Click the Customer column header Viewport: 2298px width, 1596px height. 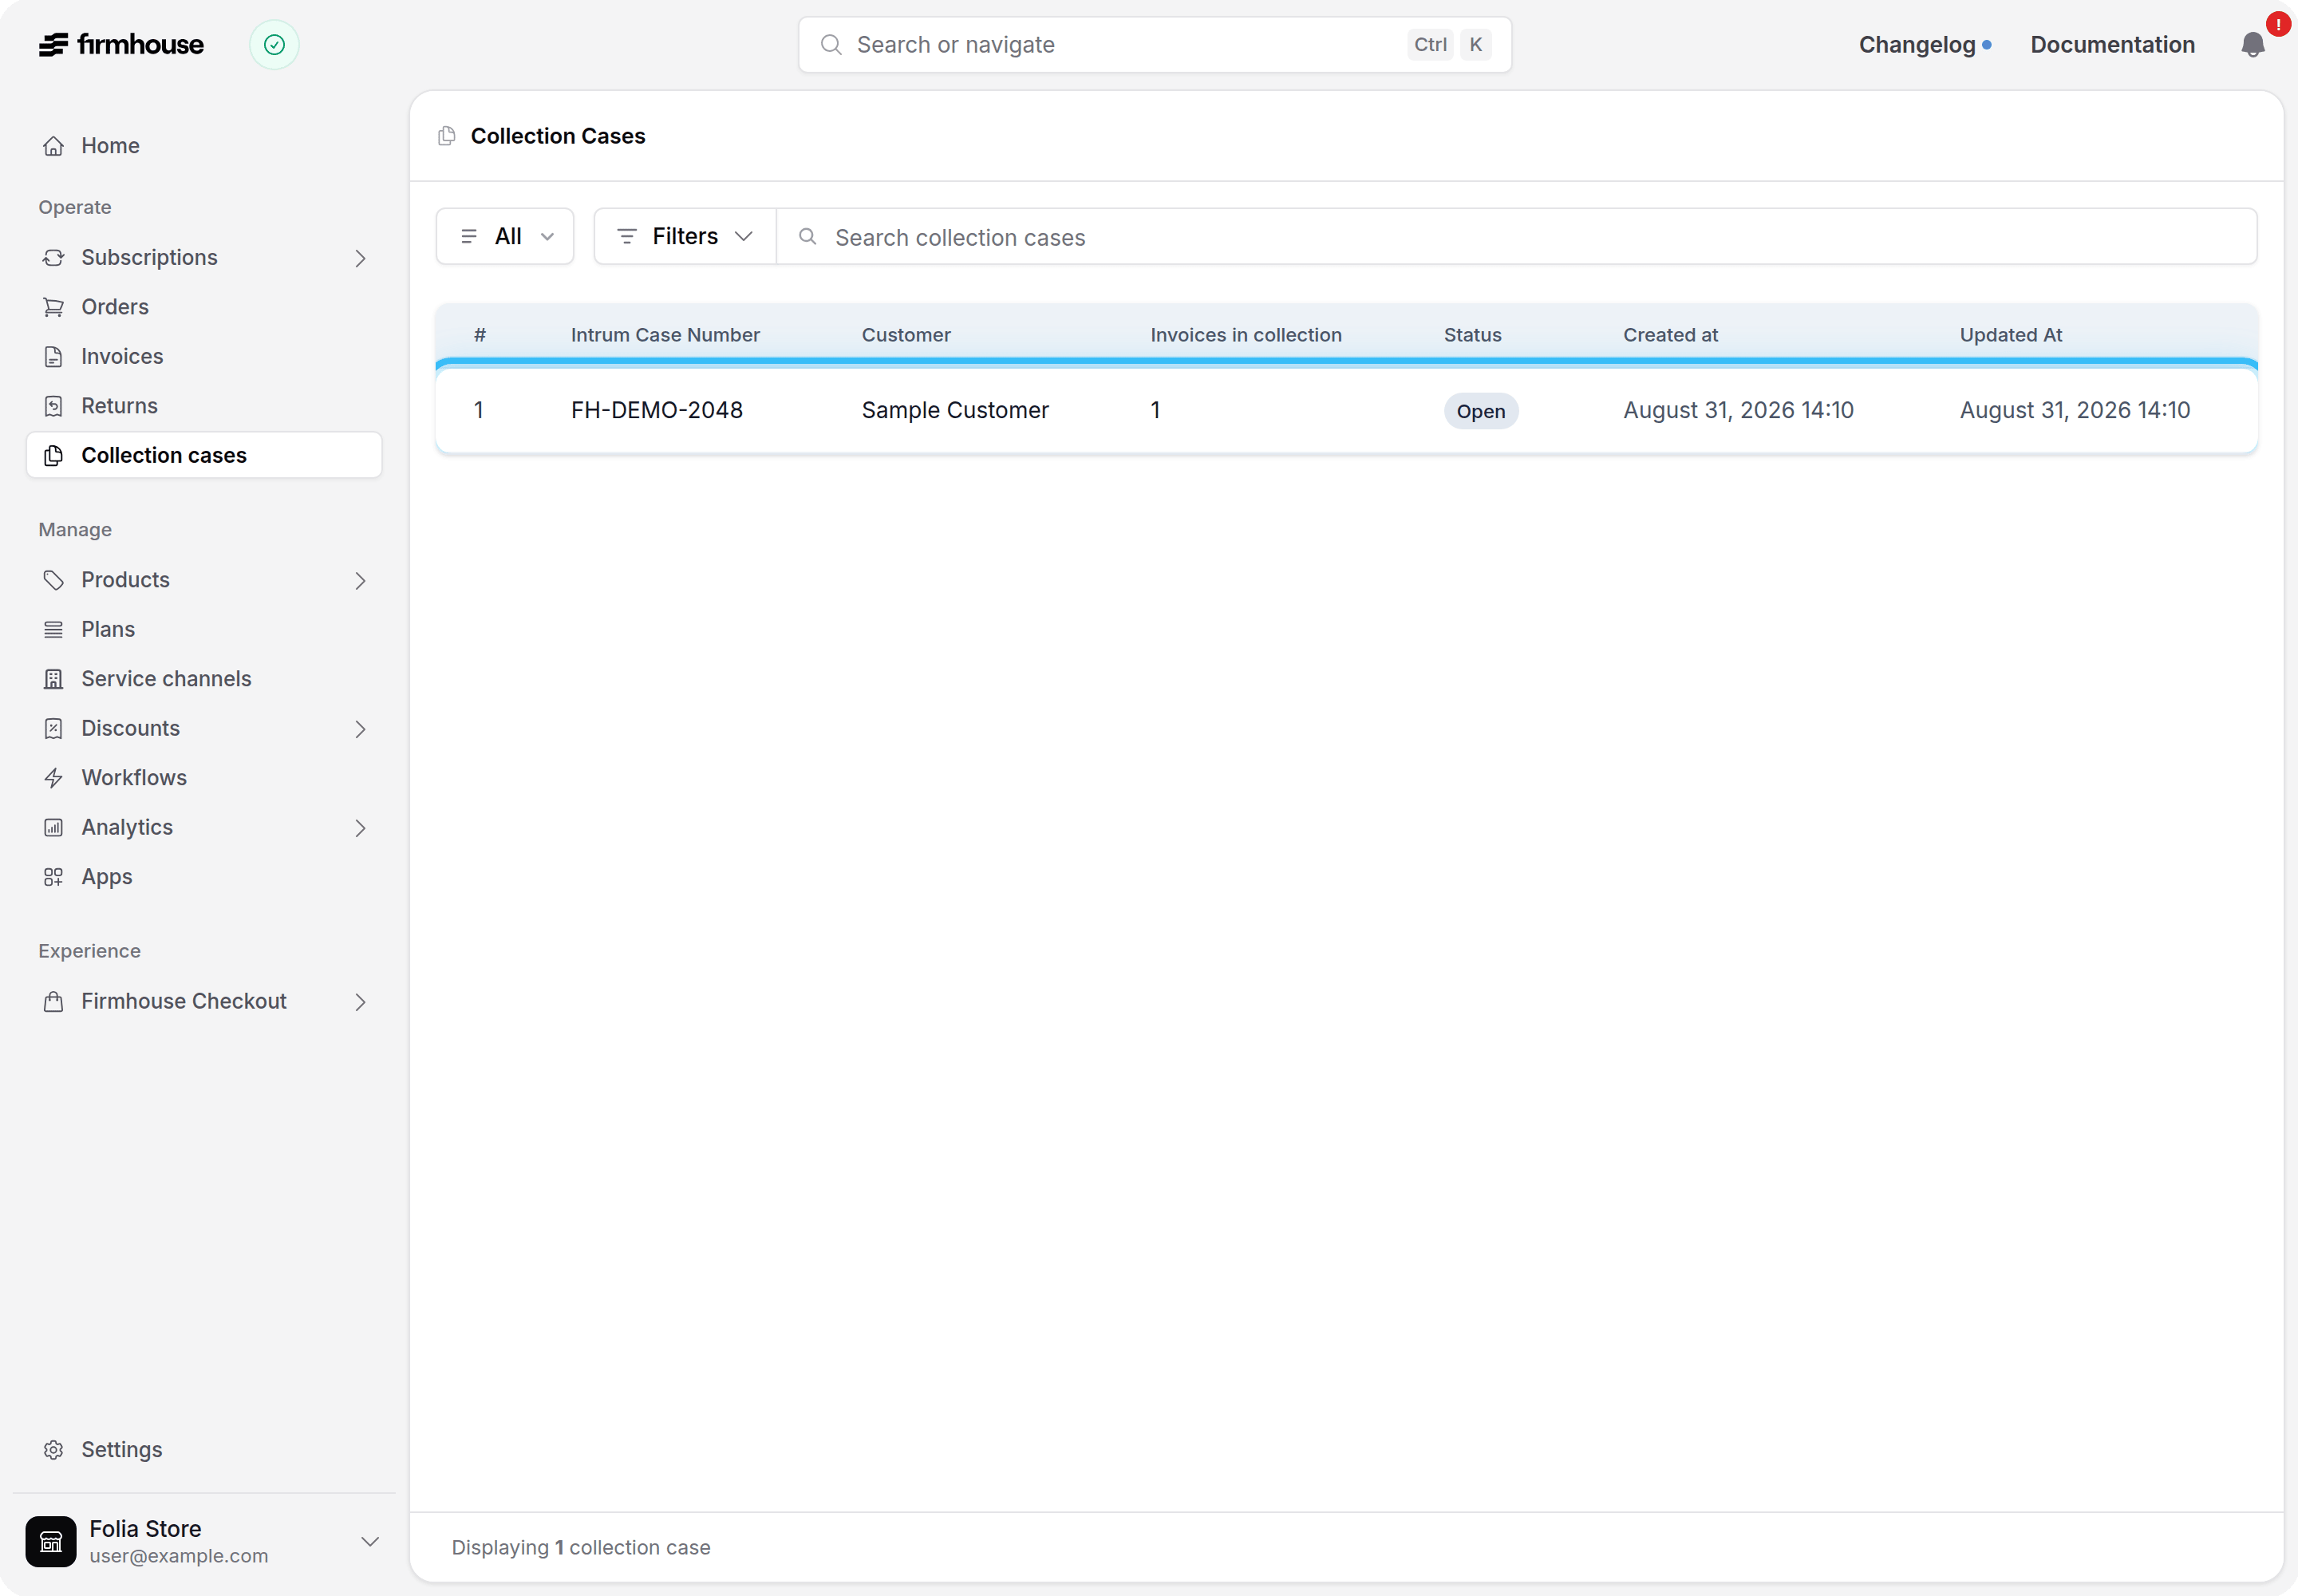point(906,335)
